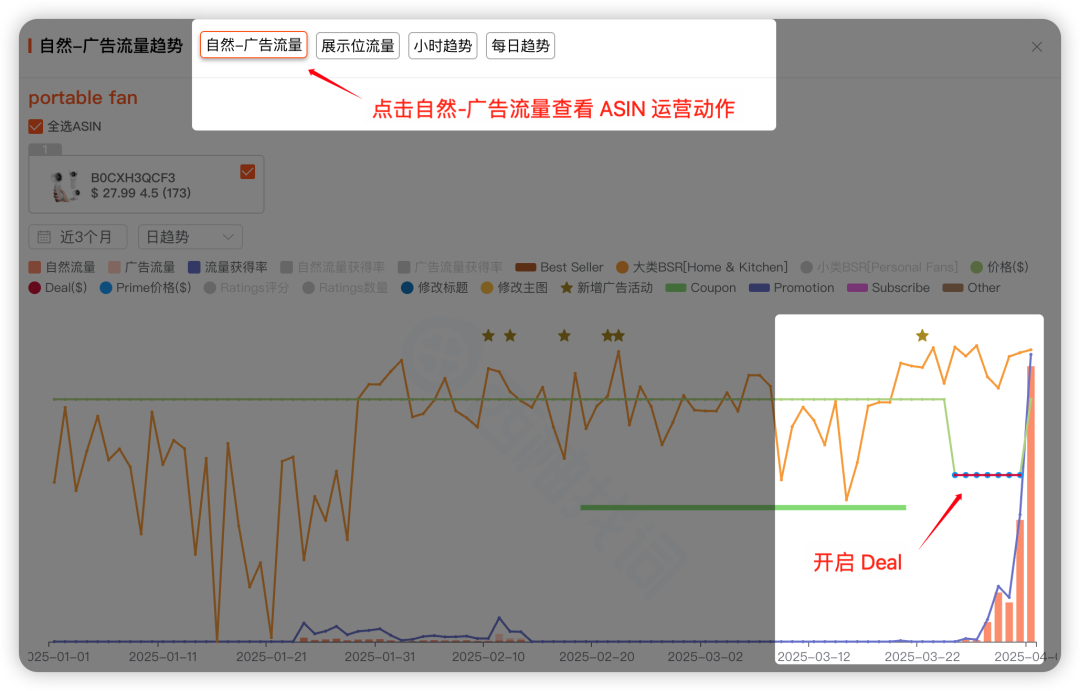Deselect the B0CXH3QCF3 product checkbox
Image resolution: width=1080 pixels, height=691 pixels.
coord(247,171)
